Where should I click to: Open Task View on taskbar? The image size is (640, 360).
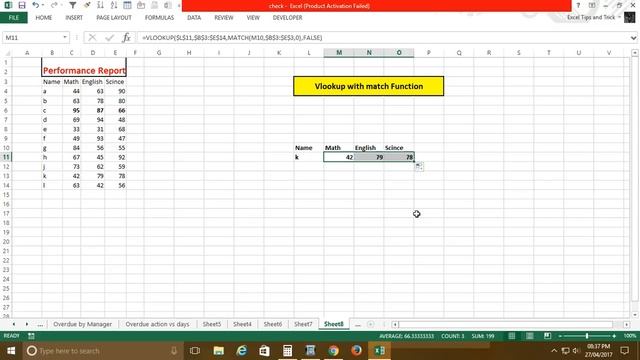[x=195, y=351]
